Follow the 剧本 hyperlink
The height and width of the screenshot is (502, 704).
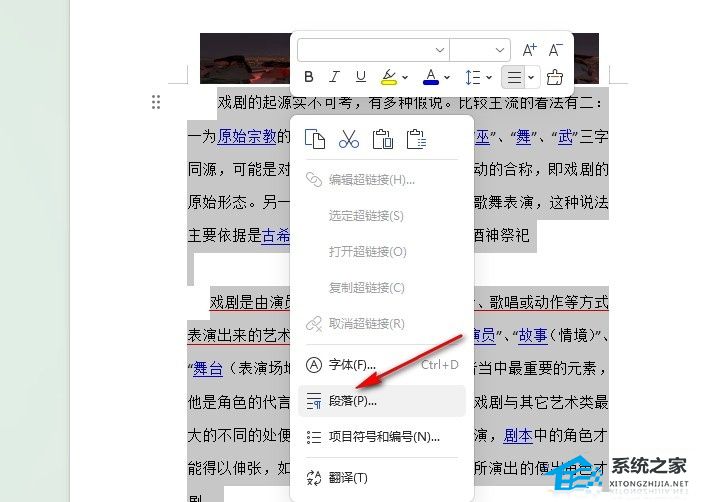pyautogui.click(x=518, y=435)
